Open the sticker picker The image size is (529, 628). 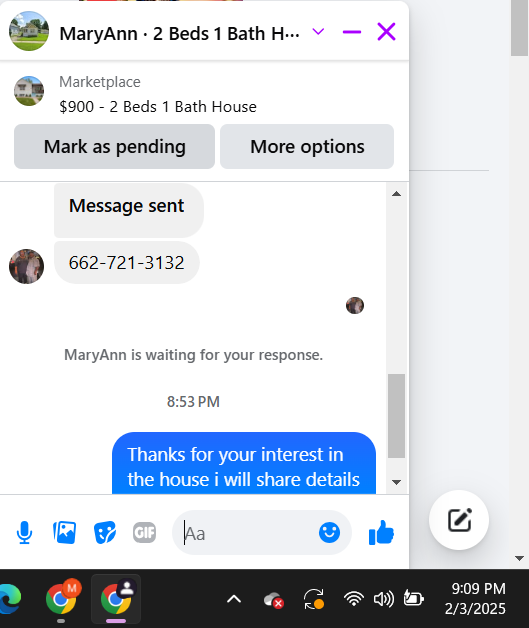coord(105,533)
